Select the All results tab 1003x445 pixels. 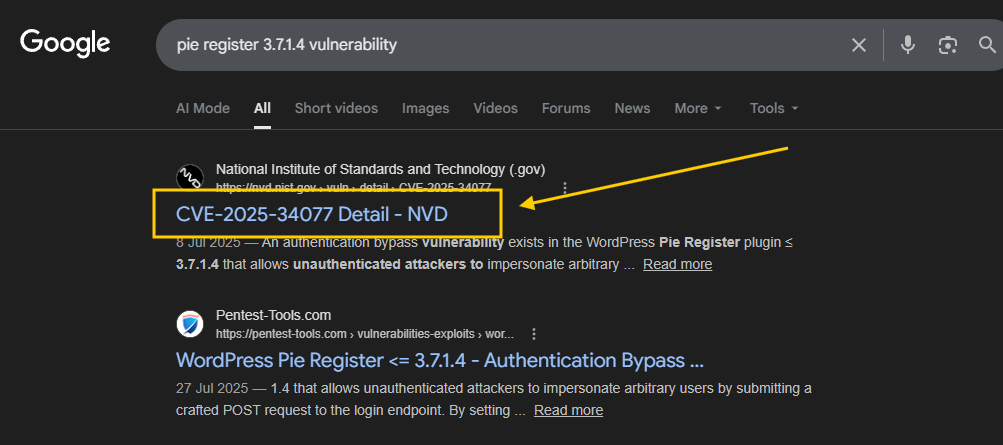(x=262, y=108)
